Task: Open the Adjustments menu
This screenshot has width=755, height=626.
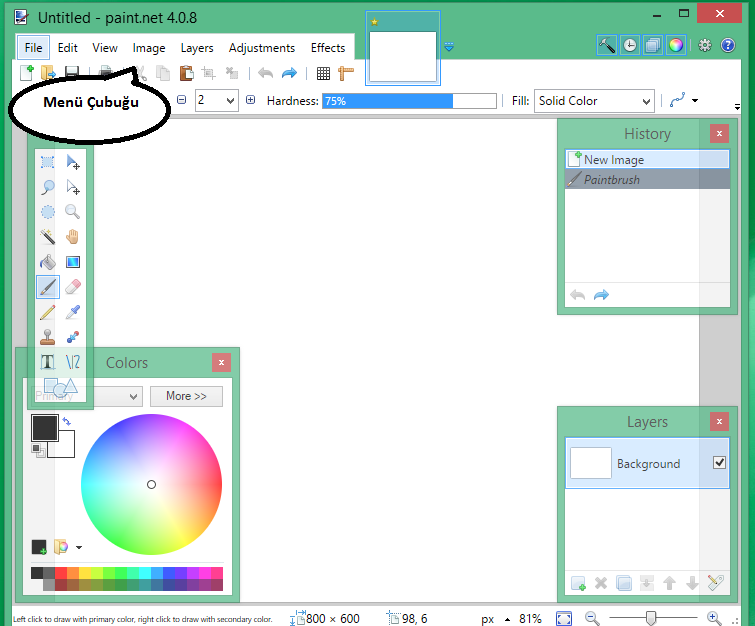Action: point(261,48)
